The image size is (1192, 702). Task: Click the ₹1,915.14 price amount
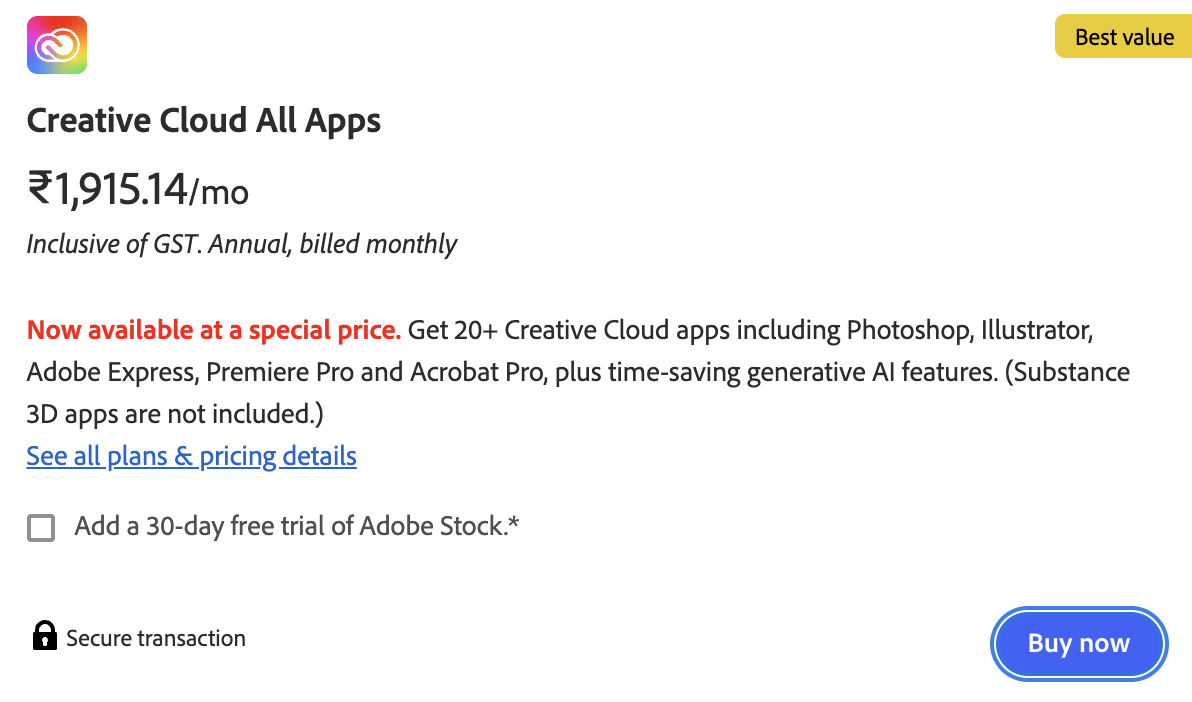coord(107,189)
